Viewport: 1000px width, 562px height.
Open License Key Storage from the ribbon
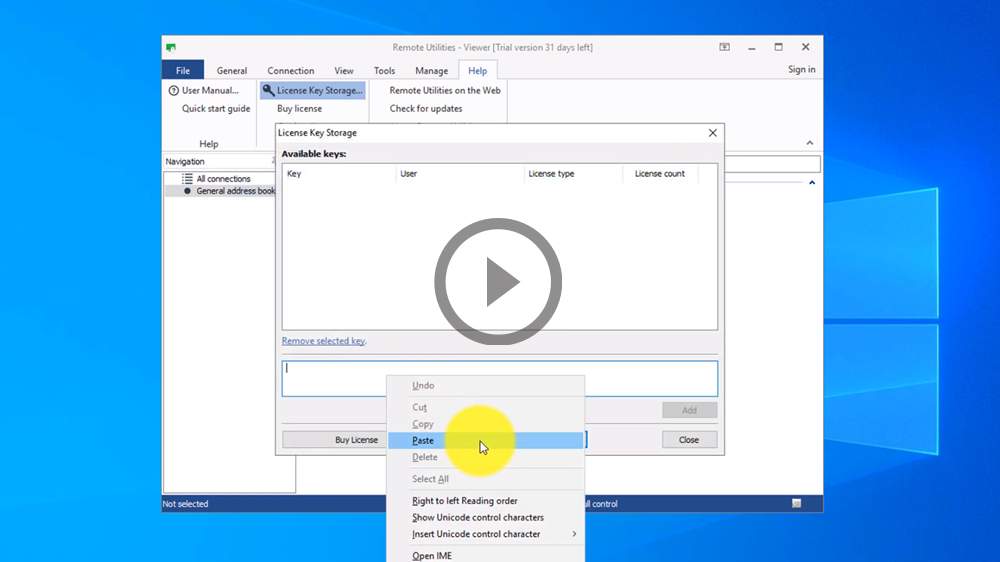[312, 91]
